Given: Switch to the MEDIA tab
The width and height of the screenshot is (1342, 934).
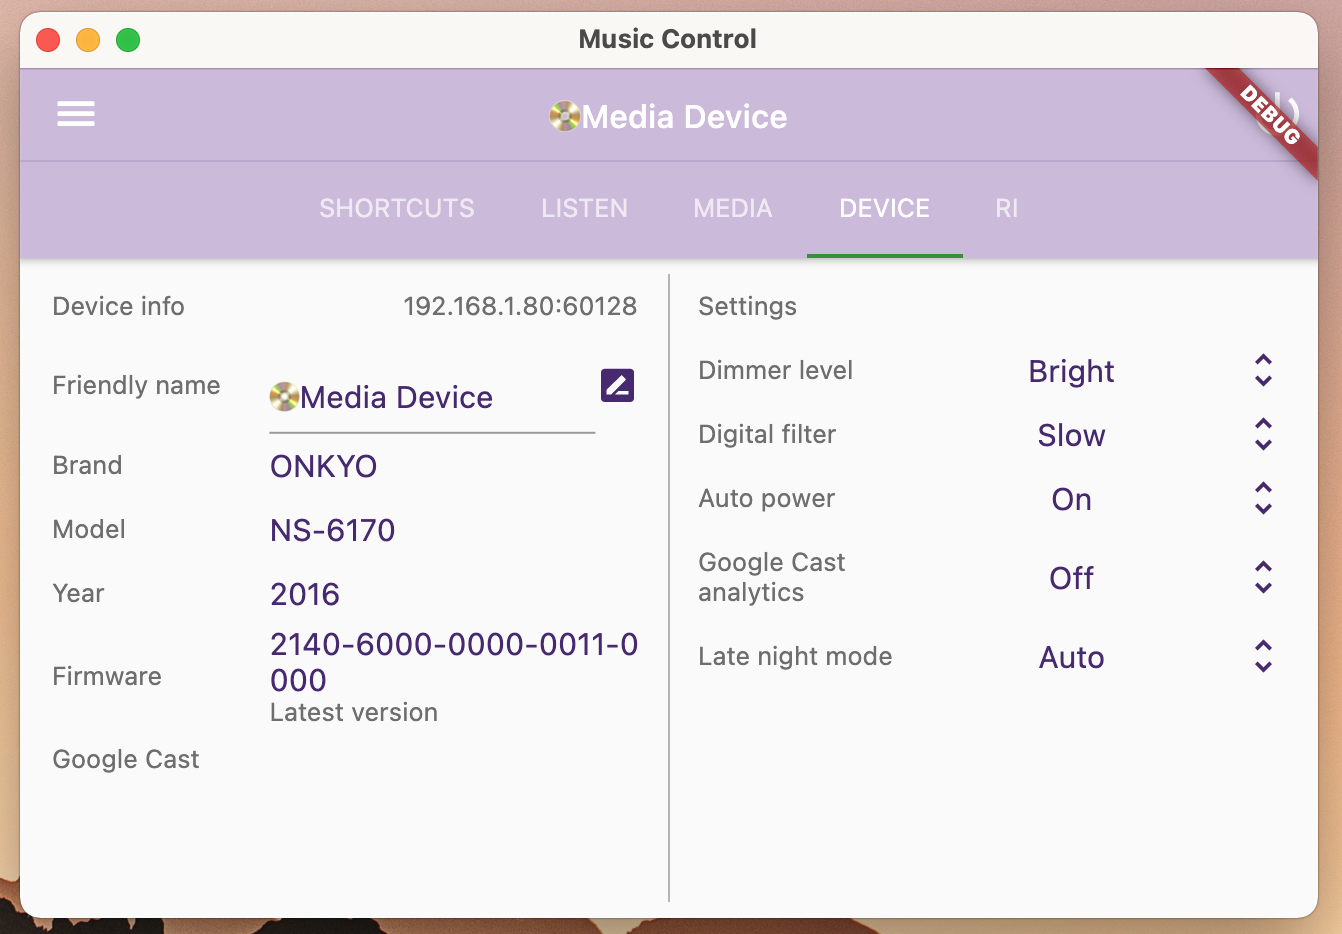Looking at the screenshot, I should pyautogui.click(x=732, y=208).
